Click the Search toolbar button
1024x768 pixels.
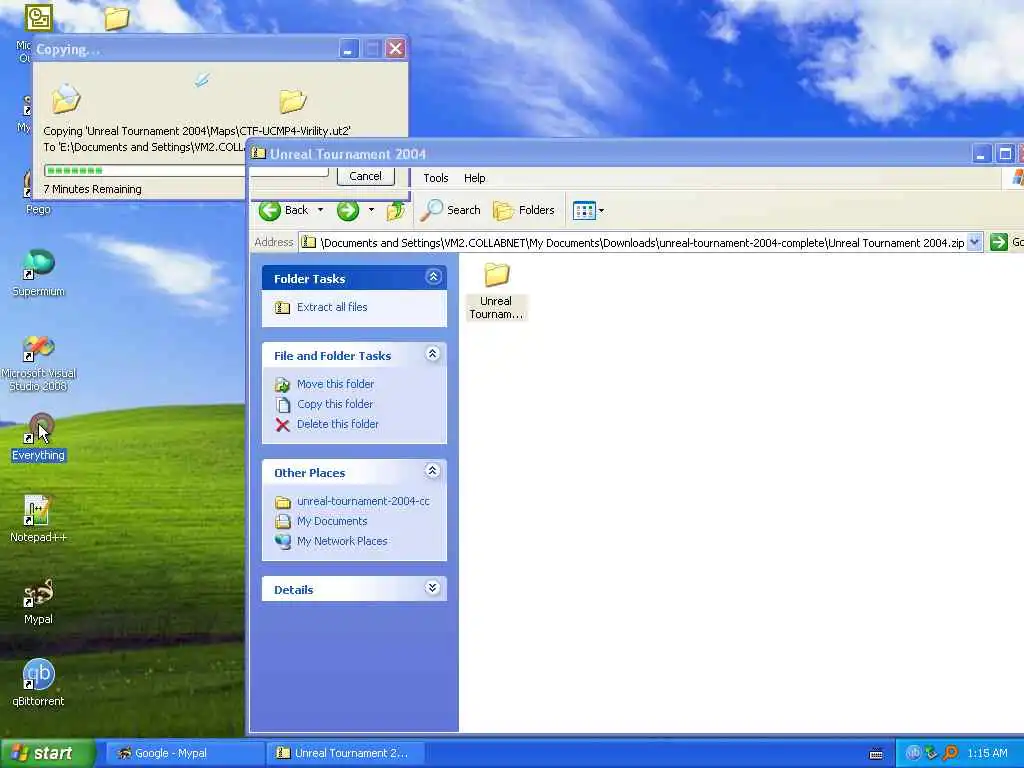(451, 210)
